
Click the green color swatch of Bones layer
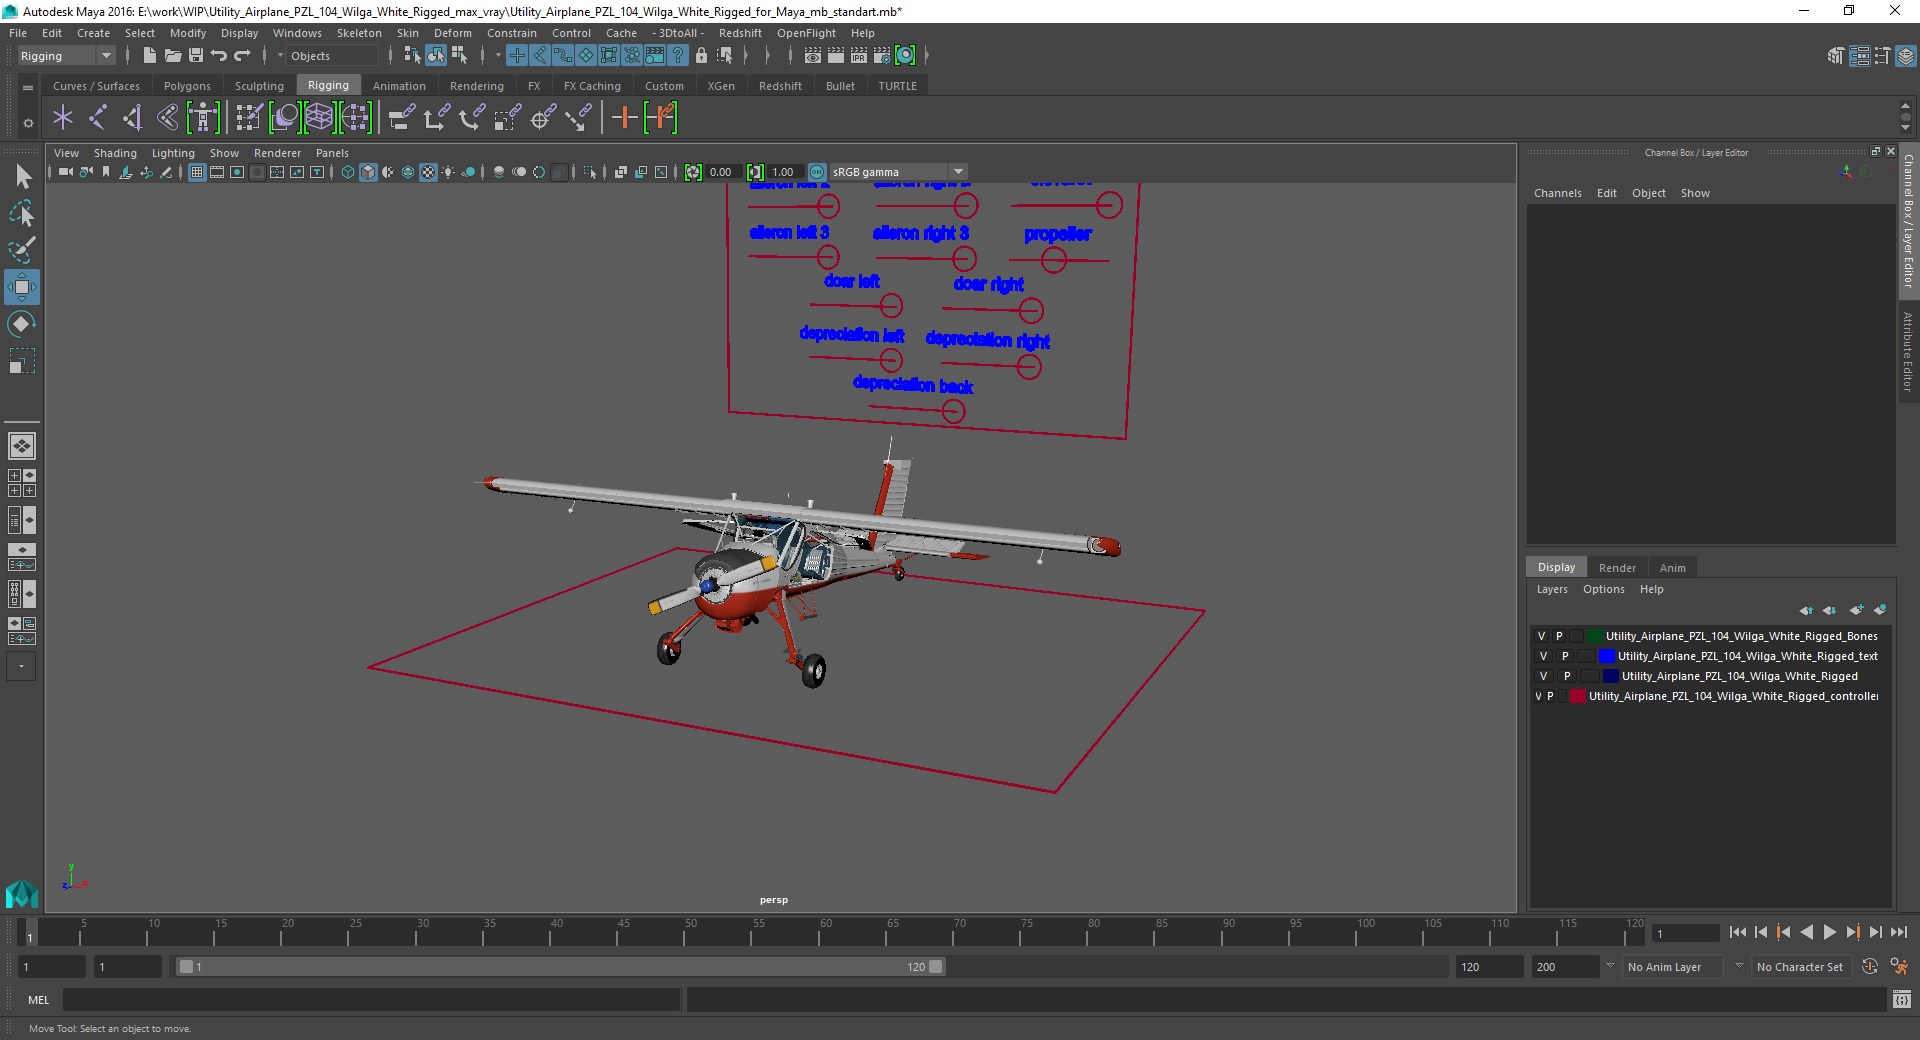pos(1595,636)
